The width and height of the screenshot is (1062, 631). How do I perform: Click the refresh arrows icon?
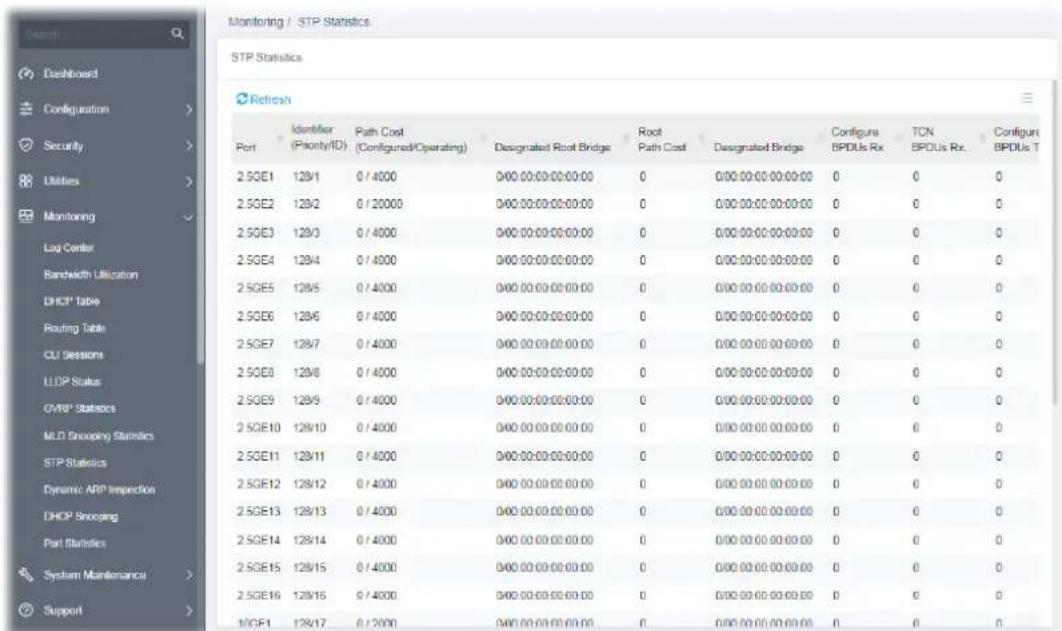click(242, 99)
